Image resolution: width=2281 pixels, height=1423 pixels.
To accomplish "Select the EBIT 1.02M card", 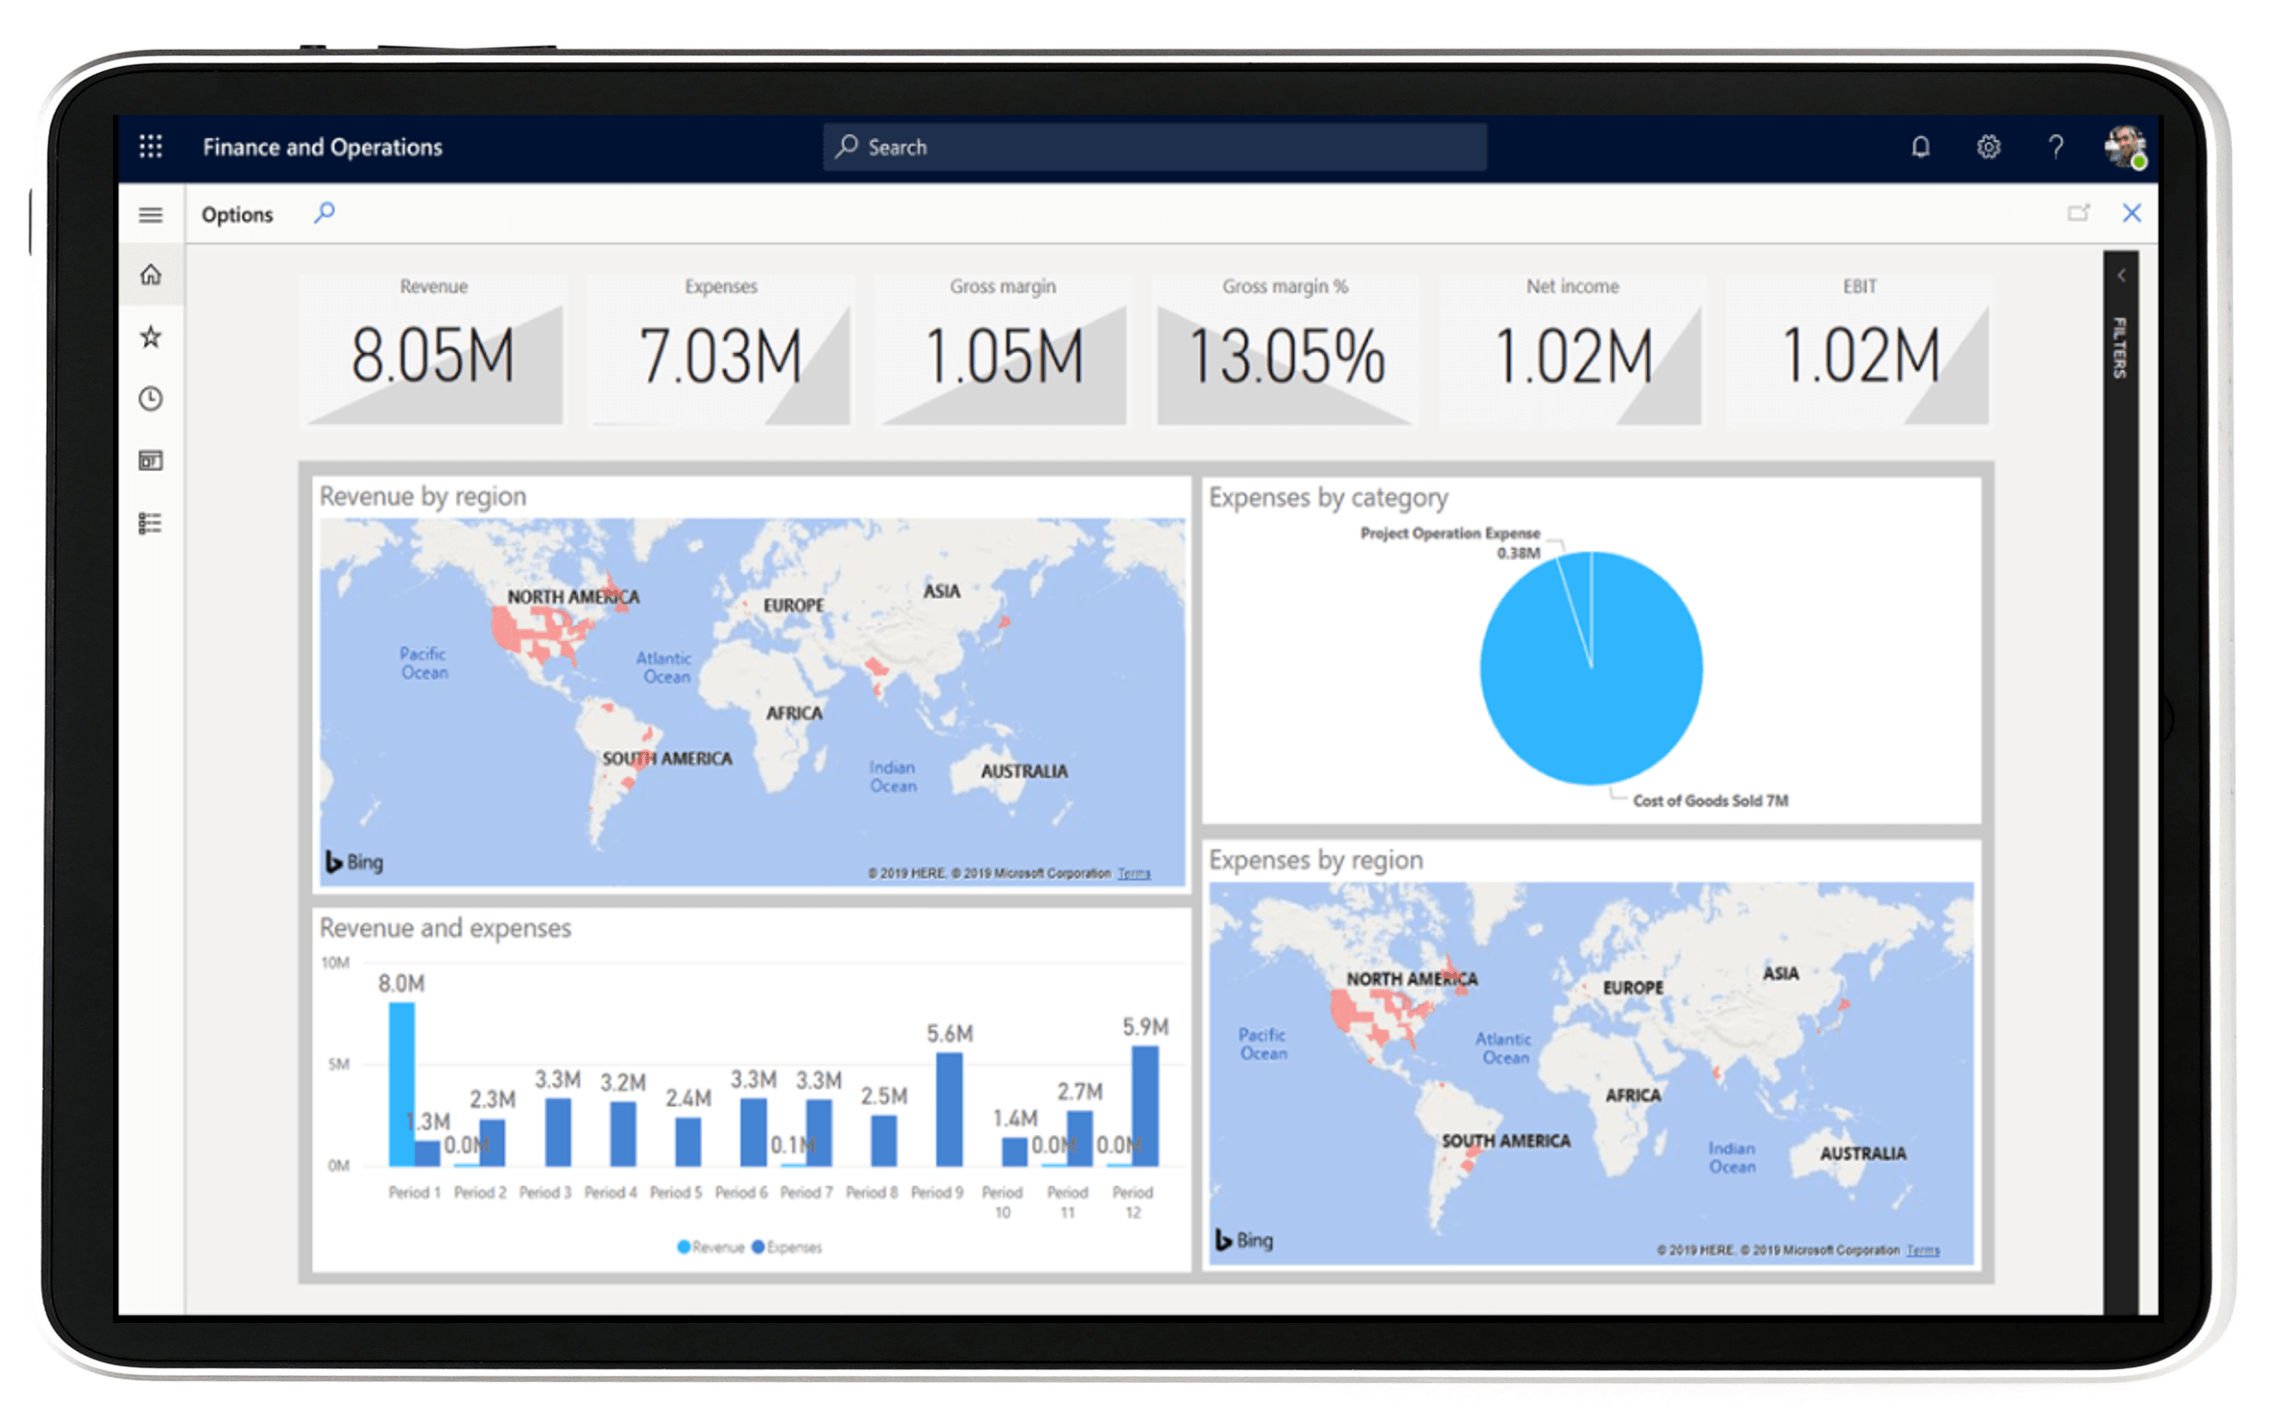I will [1859, 350].
